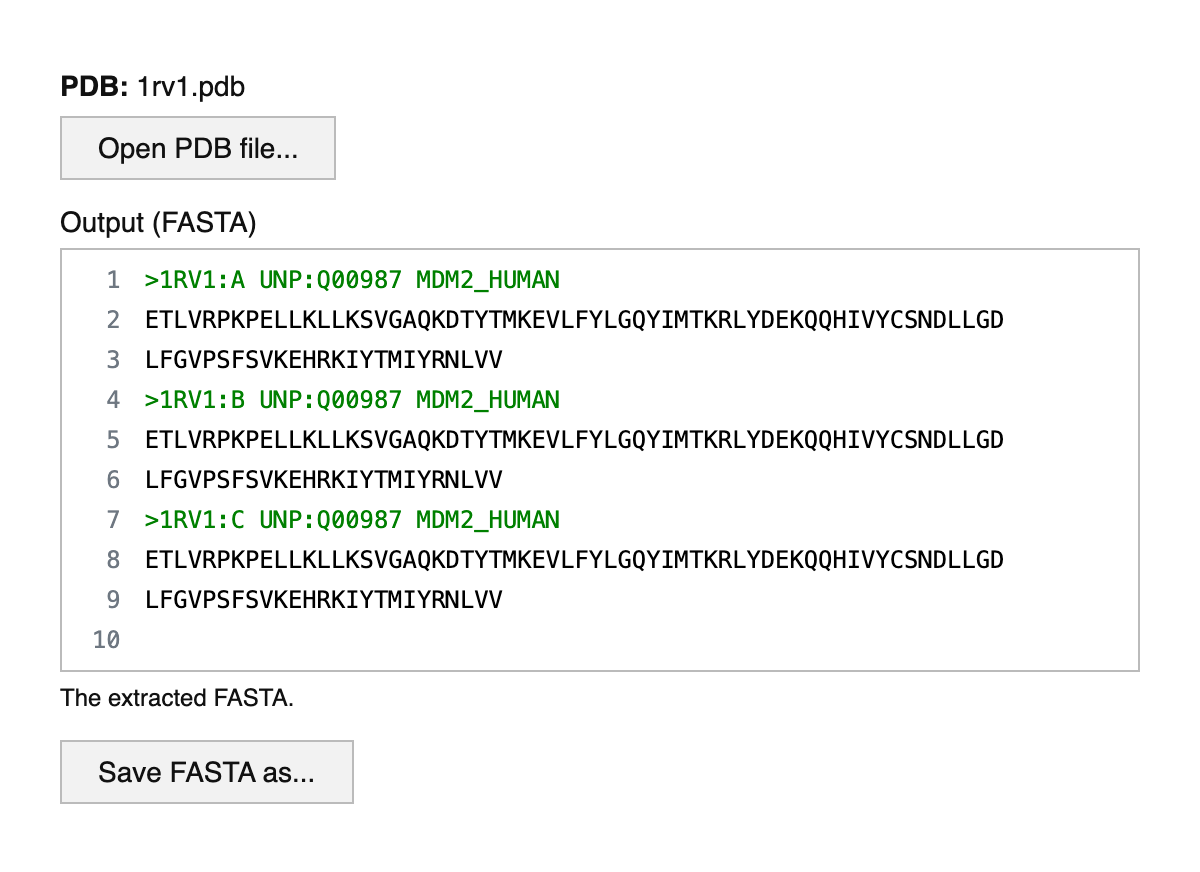Click the sequence text on line 8

tap(574, 560)
